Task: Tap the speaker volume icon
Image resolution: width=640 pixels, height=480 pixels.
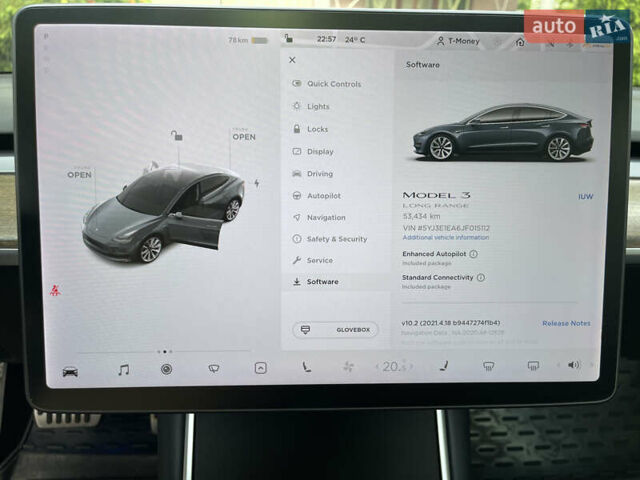Action: [x=573, y=365]
